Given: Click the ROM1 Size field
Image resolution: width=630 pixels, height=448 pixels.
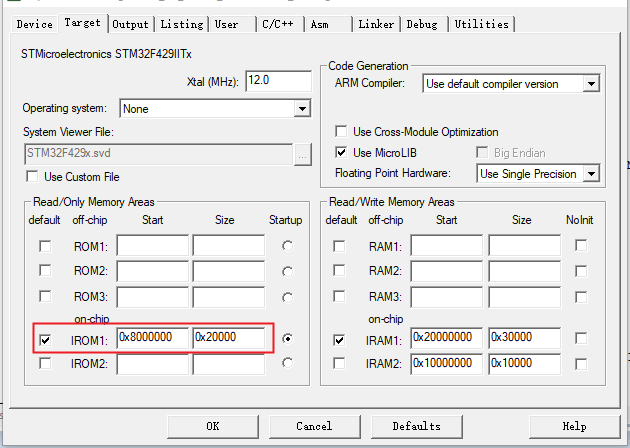Looking at the screenshot, I should [229, 245].
